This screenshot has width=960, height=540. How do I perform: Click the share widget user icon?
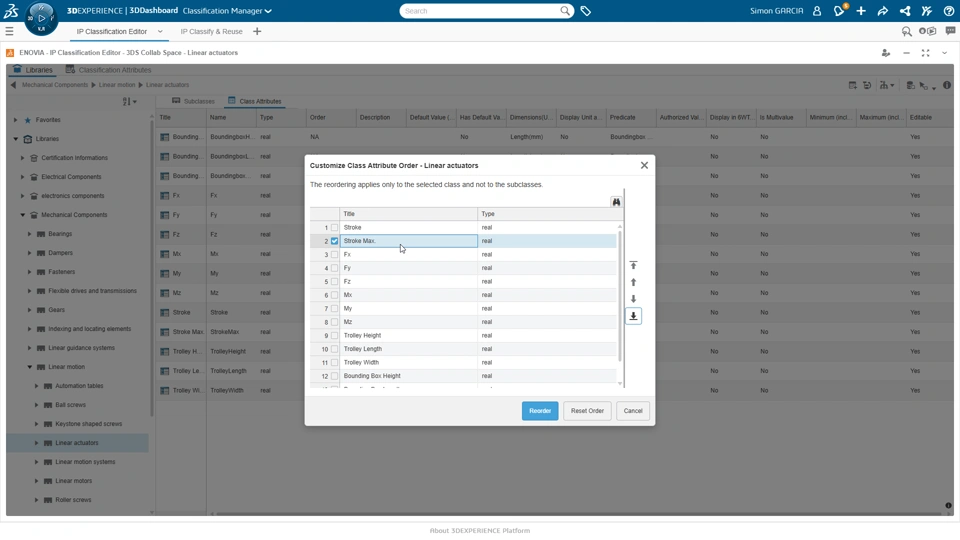coord(886,53)
